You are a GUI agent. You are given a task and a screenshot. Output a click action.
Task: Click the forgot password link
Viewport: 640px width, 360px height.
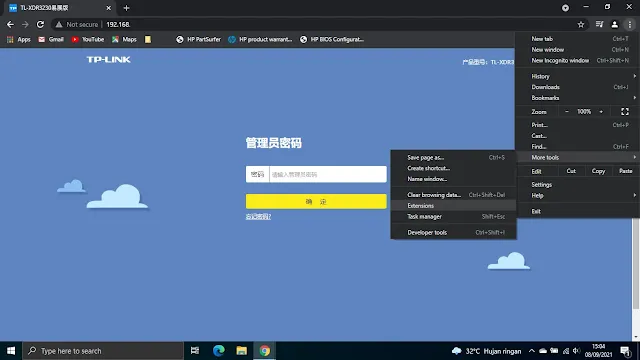click(x=258, y=216)
